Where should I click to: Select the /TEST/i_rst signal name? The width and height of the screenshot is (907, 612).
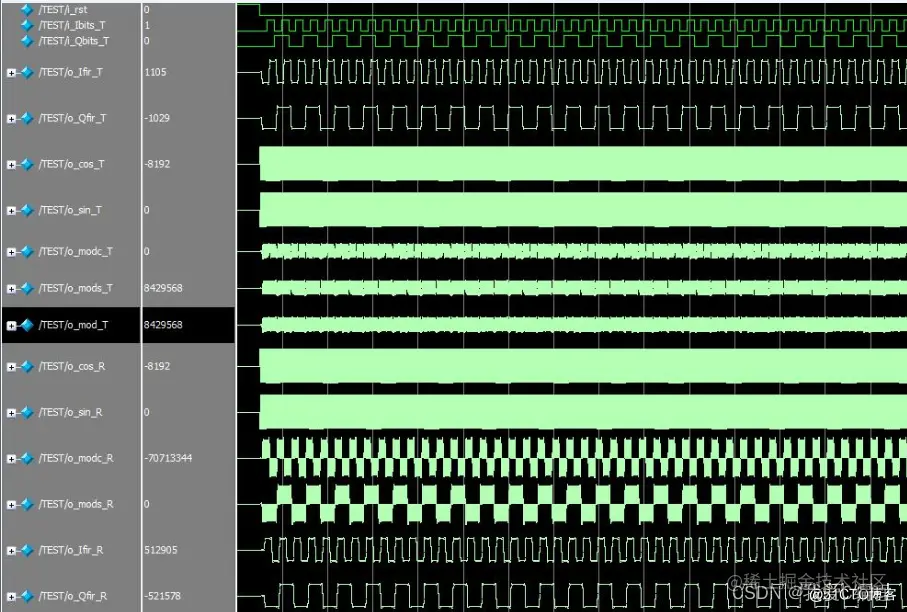(63, 10)
